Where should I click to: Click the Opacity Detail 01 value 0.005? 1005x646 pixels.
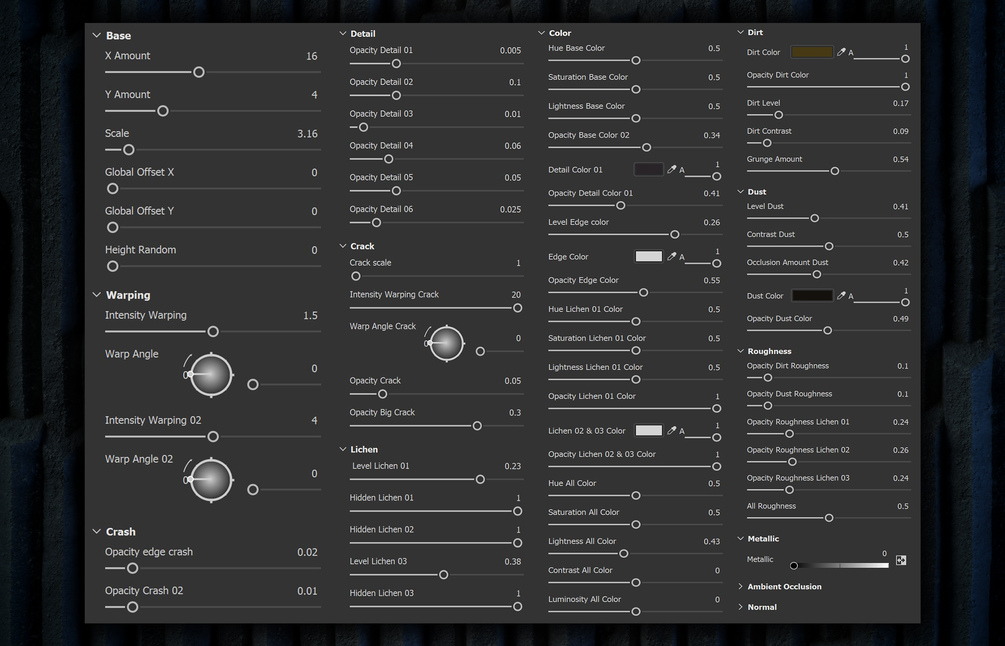[510, 51]
